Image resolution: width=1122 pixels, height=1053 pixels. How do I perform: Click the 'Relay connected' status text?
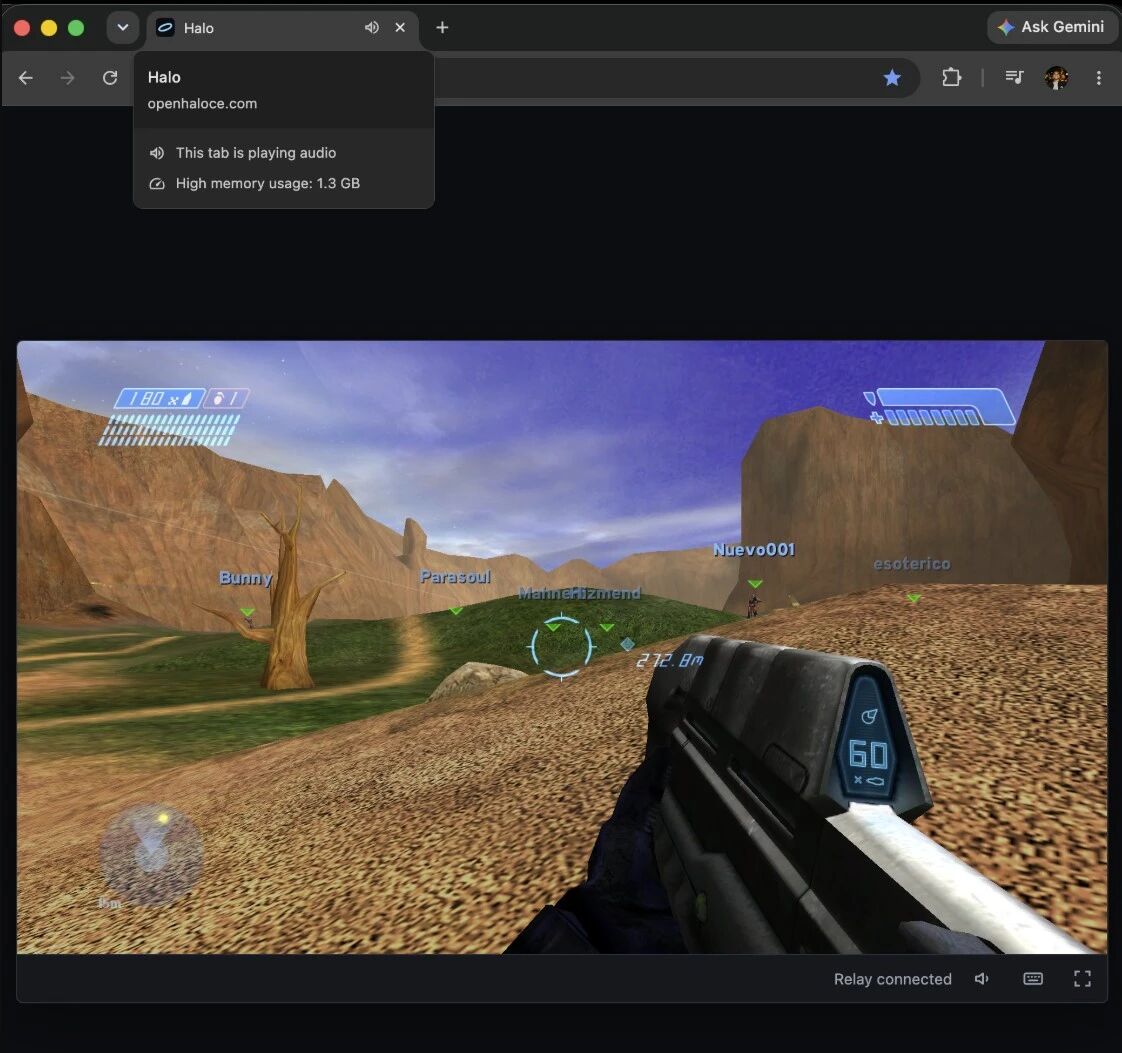pos(892,979)
